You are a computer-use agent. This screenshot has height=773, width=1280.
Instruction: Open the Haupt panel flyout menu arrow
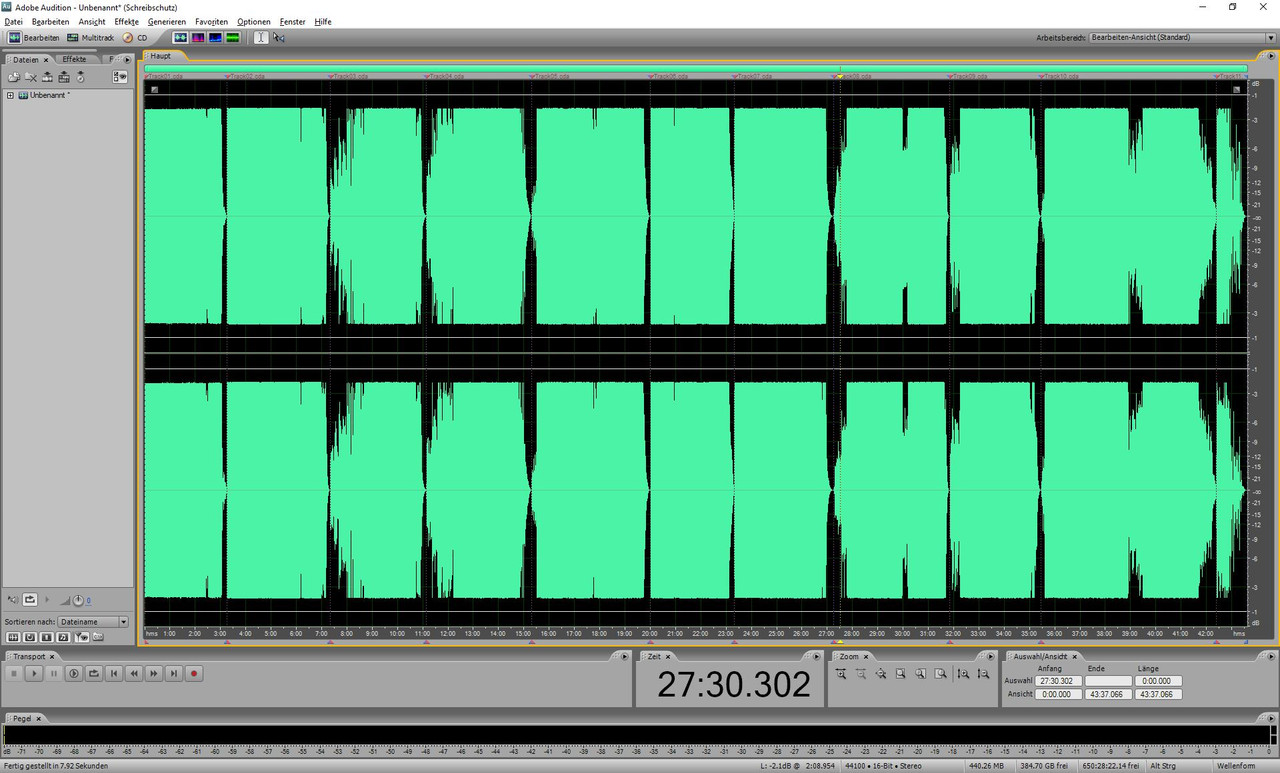(x=1270, y=56)
